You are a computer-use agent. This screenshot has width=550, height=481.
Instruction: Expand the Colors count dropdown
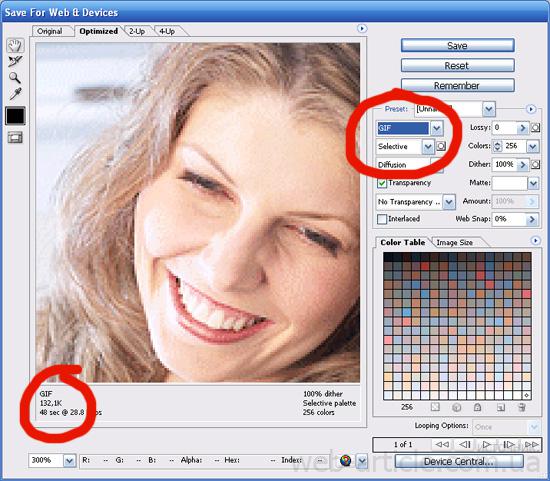click(x=533, y=146)
